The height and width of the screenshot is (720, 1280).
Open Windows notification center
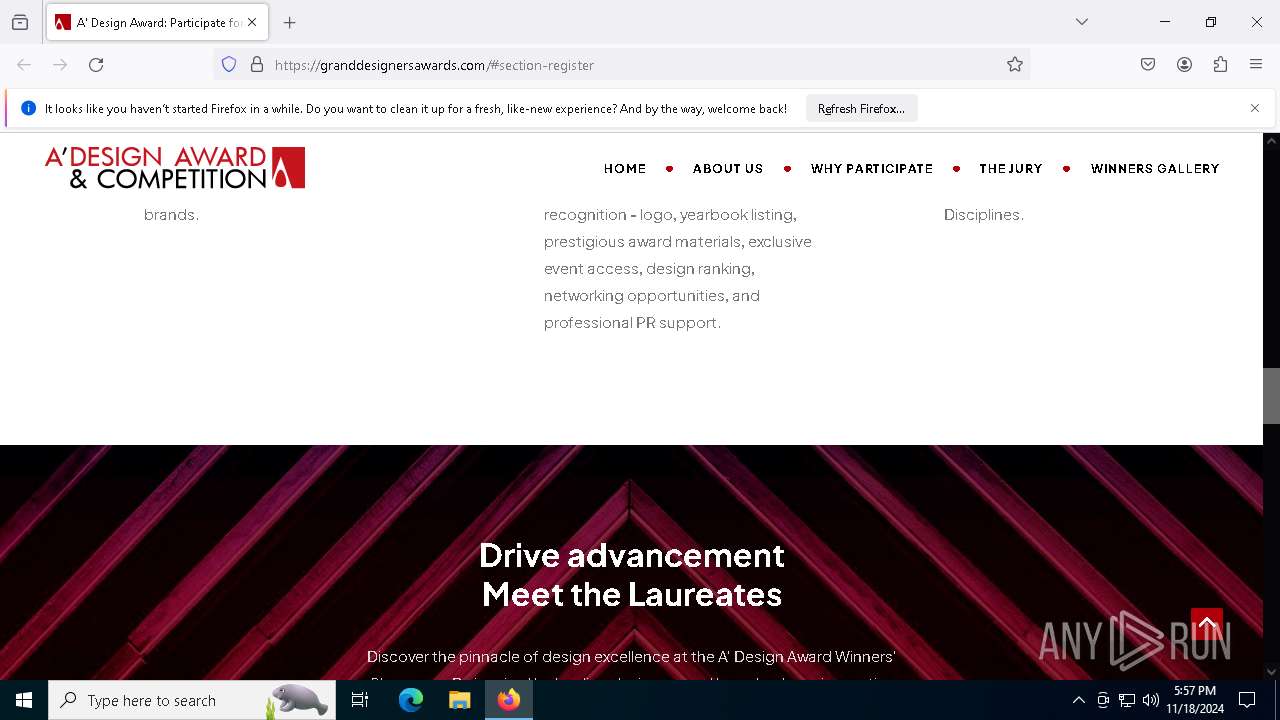(1247, 700)
